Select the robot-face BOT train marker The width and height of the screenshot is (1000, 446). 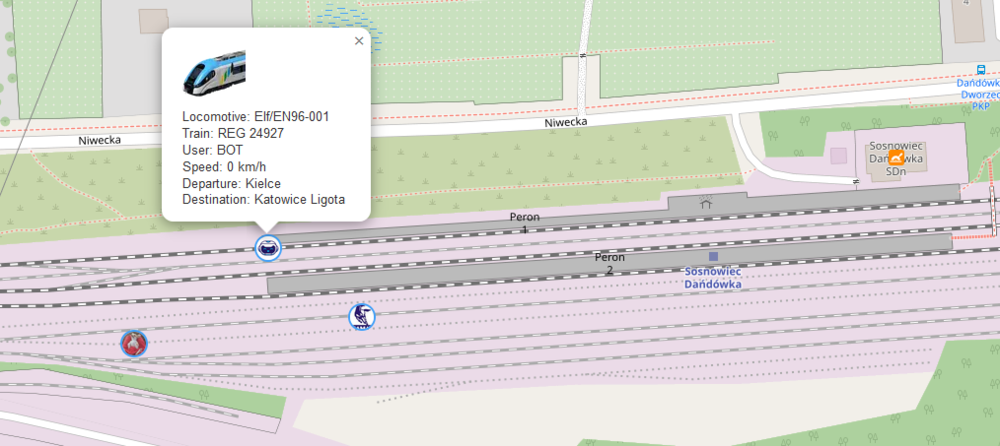[x=268, y=248]
